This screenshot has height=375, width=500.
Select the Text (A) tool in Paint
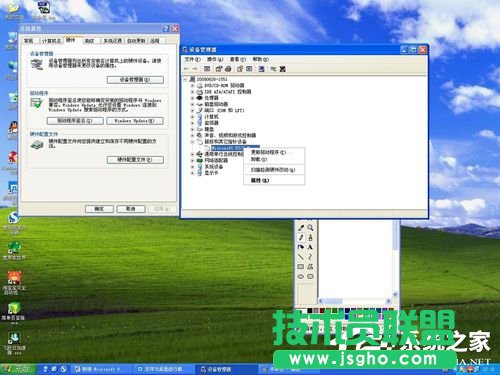(310, 247)
